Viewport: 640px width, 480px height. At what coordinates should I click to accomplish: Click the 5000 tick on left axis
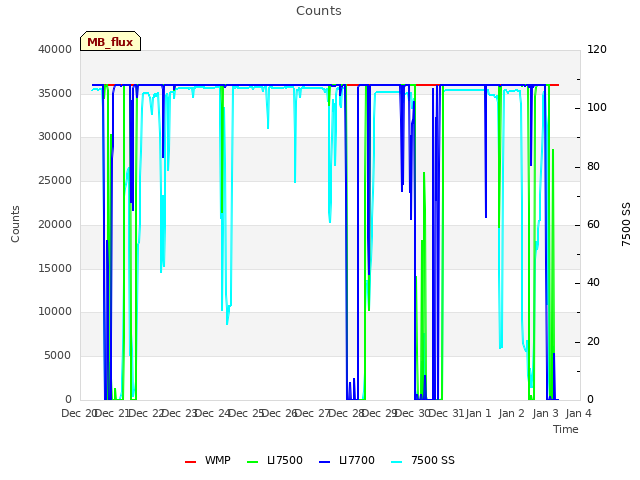(58, 356)
